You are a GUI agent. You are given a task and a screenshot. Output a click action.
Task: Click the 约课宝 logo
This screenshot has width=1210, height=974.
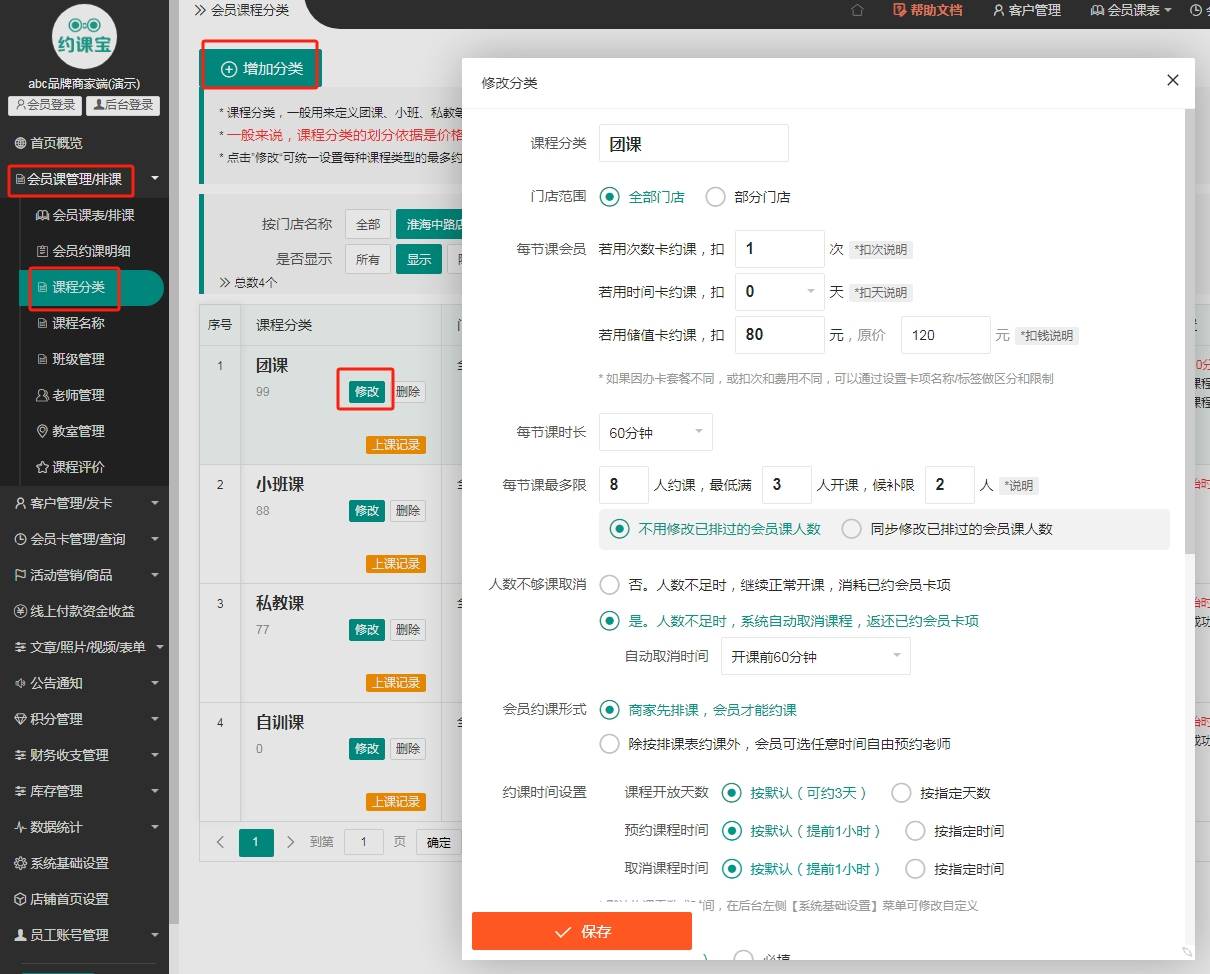point(84,37)
